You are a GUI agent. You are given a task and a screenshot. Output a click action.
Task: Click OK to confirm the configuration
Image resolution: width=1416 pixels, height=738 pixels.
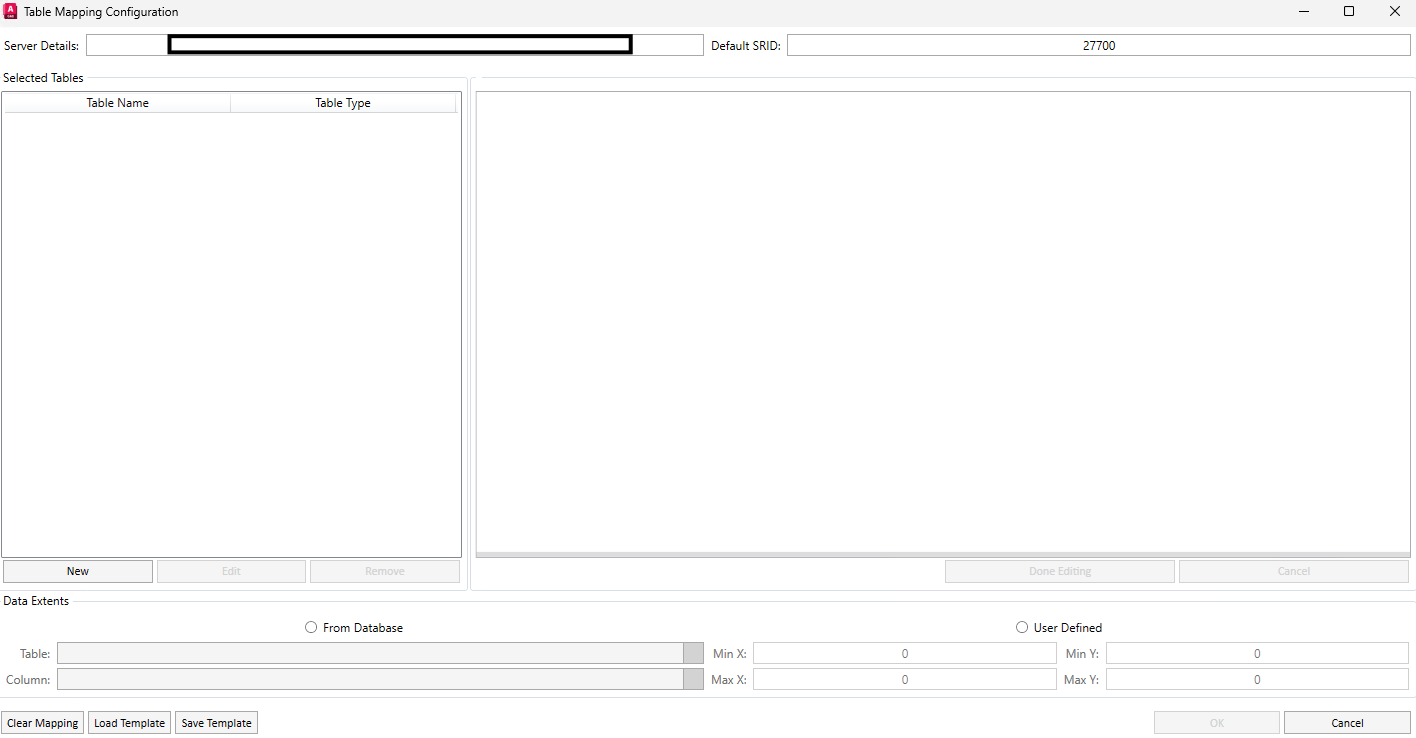click(x=1216, y=722)
